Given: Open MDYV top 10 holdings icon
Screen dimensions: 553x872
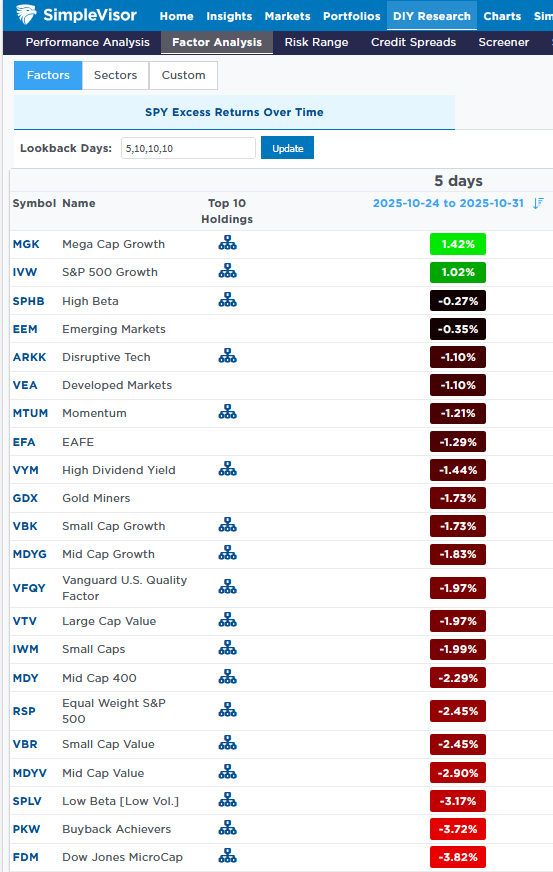Looking at the screenshot, I should tap(227, 772).
